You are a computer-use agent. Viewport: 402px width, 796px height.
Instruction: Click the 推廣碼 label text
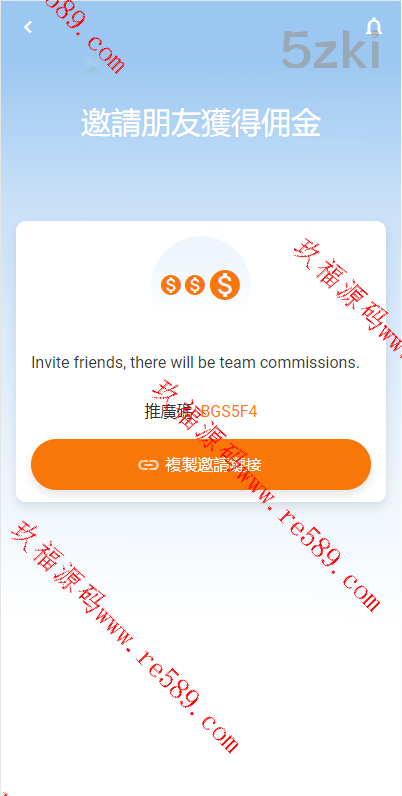[x=170, y=411]
